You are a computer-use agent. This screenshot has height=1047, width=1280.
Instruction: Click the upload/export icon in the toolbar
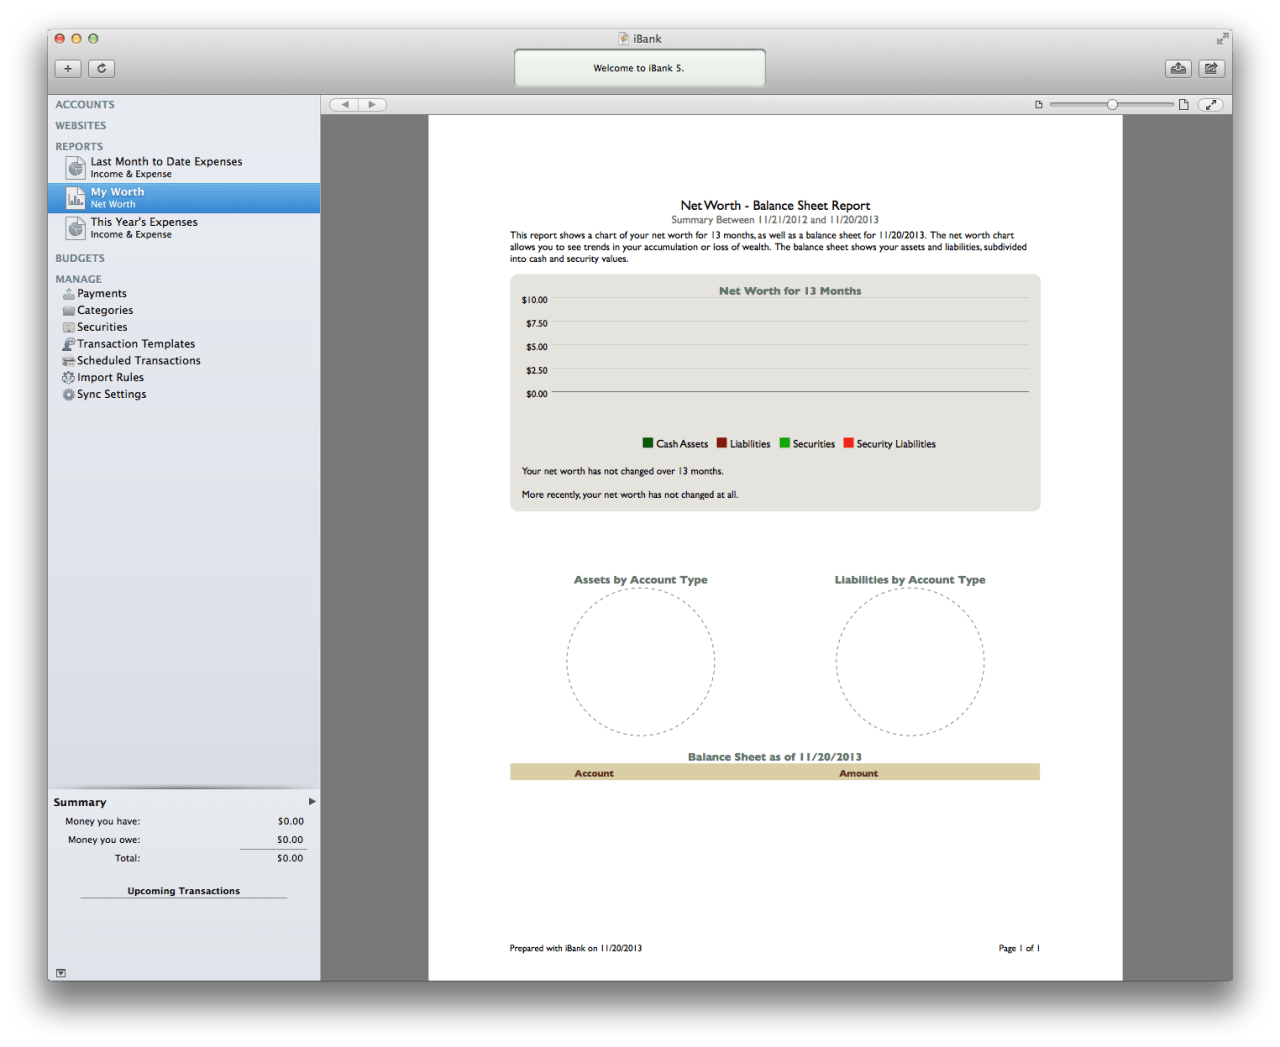[1177, 68]
